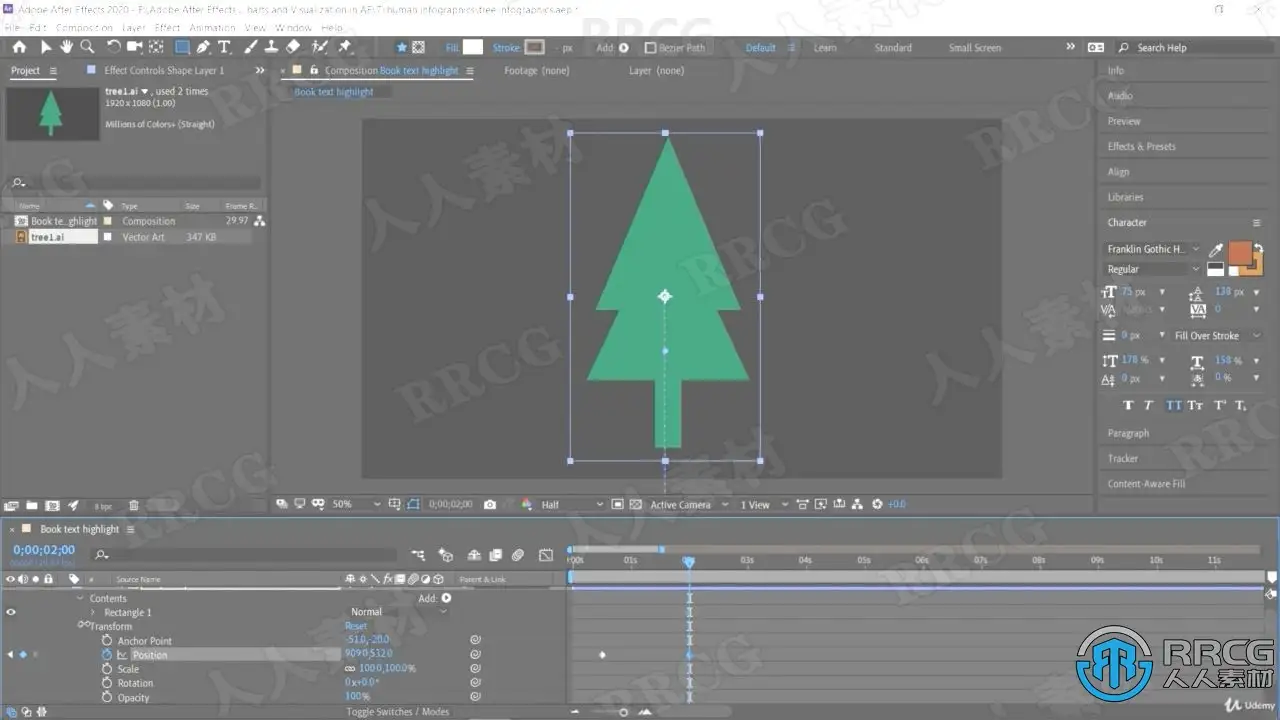Go to the Home screen icon

[19, 47]
